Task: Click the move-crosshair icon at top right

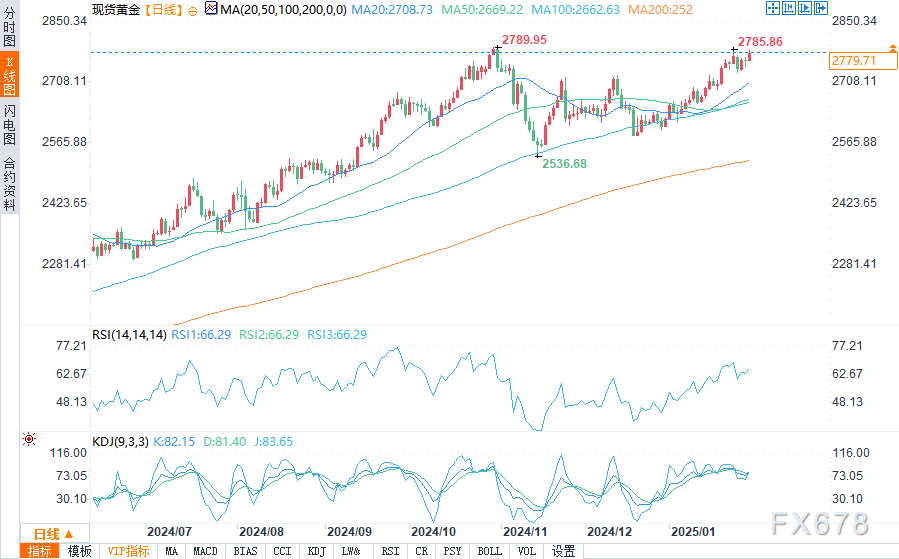Action: [x=772, y=8]
